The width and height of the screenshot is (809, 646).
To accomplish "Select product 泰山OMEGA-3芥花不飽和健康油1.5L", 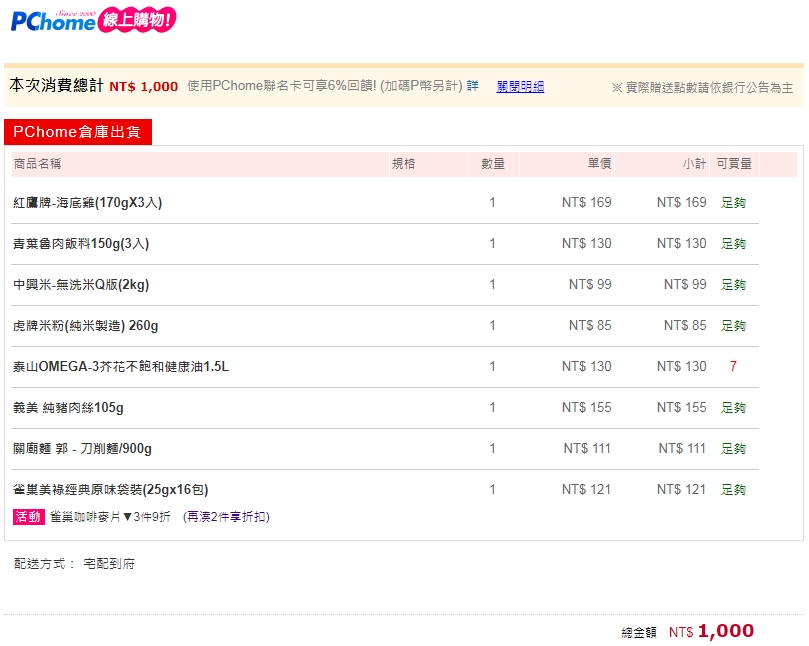I will click(121, 366).
